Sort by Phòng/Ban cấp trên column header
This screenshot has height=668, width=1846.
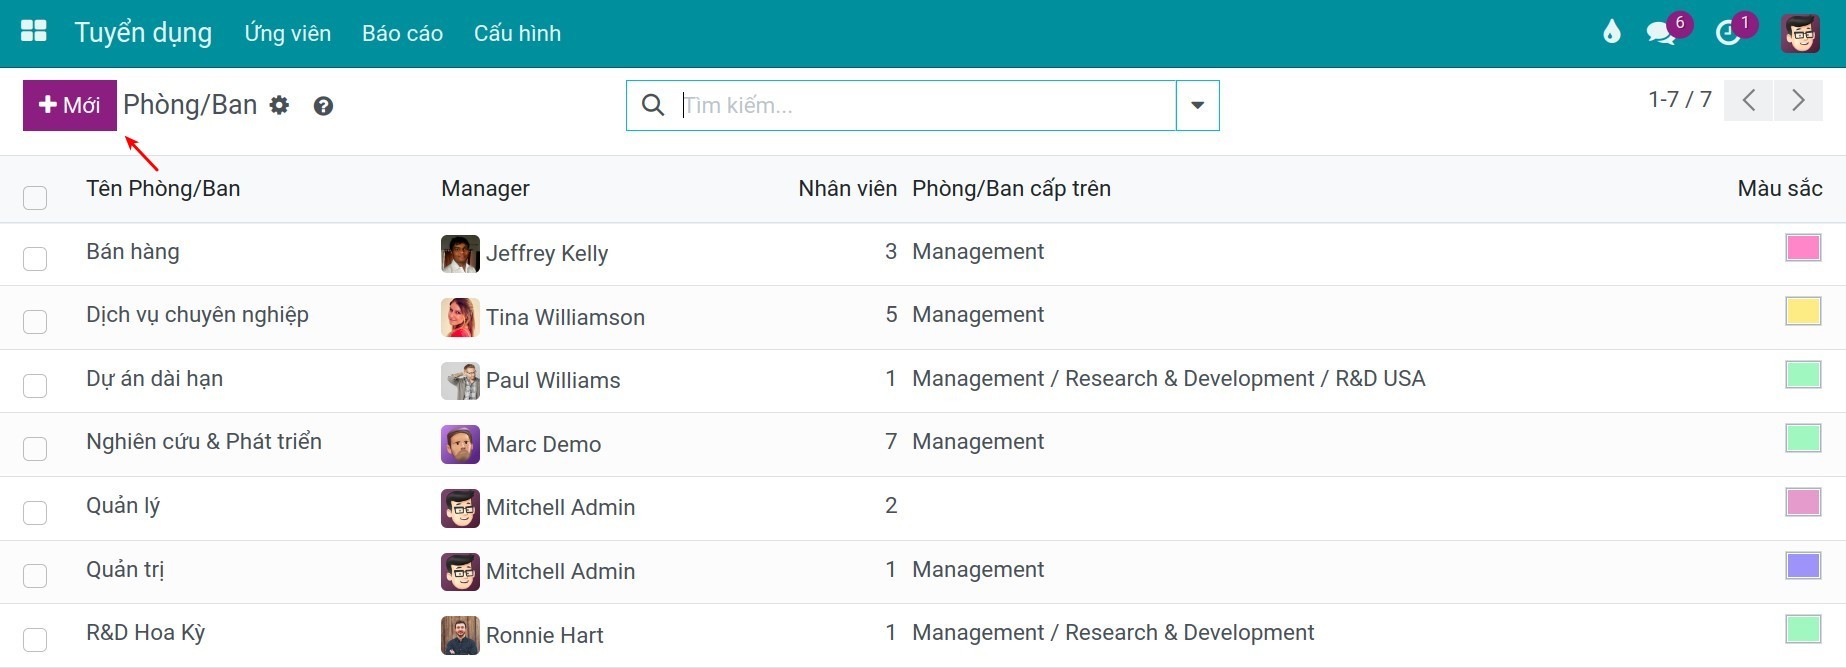point(1011,188)
